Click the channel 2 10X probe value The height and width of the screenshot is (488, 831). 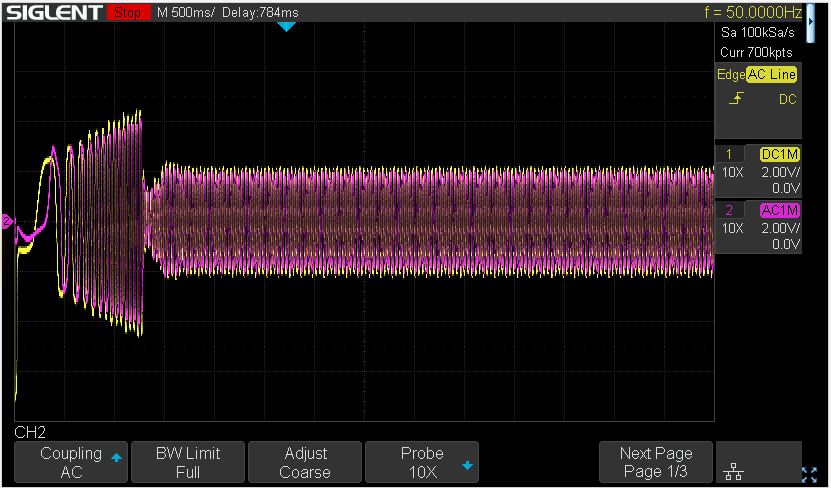click(x=733, y=228)
